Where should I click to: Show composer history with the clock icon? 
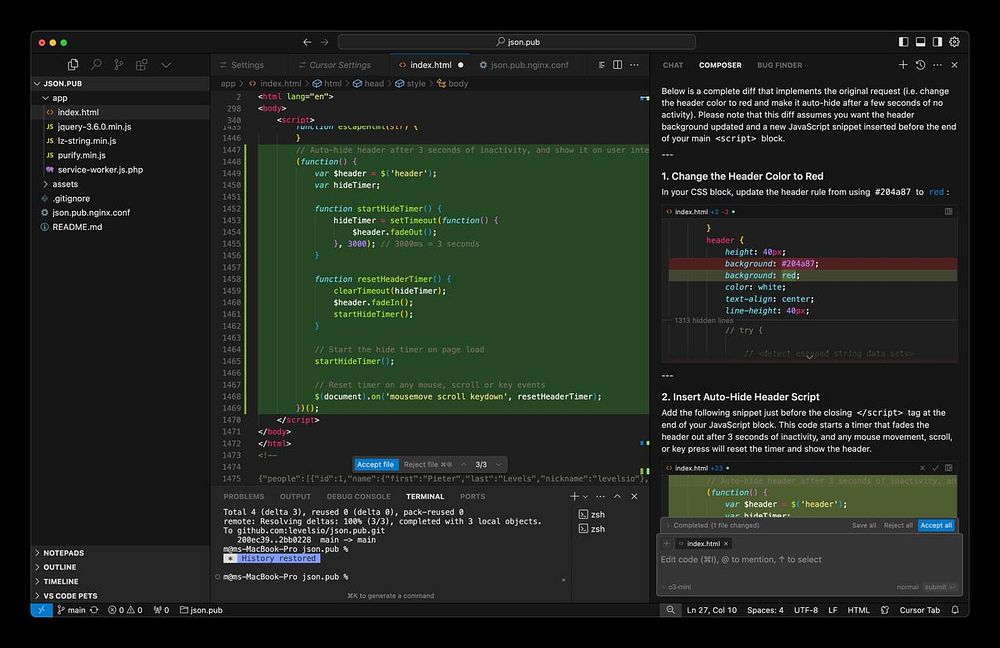click(x=919, y=65)
